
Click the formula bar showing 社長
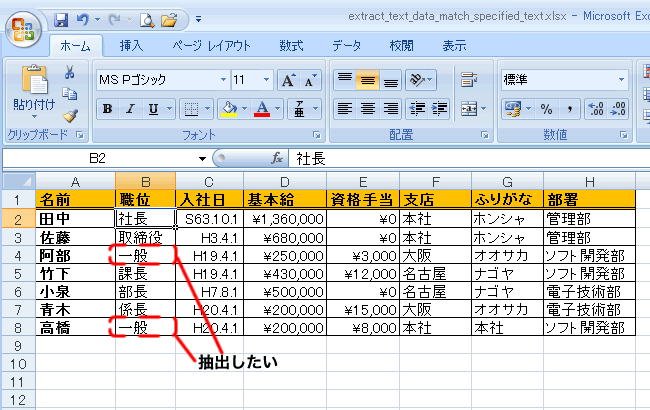point(469,158)
